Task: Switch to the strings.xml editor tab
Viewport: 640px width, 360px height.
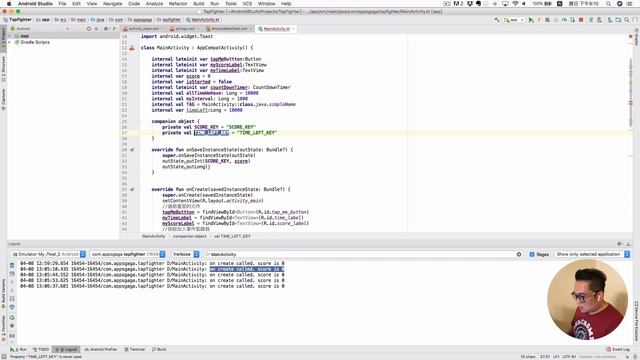Action: tap(184, 29)
